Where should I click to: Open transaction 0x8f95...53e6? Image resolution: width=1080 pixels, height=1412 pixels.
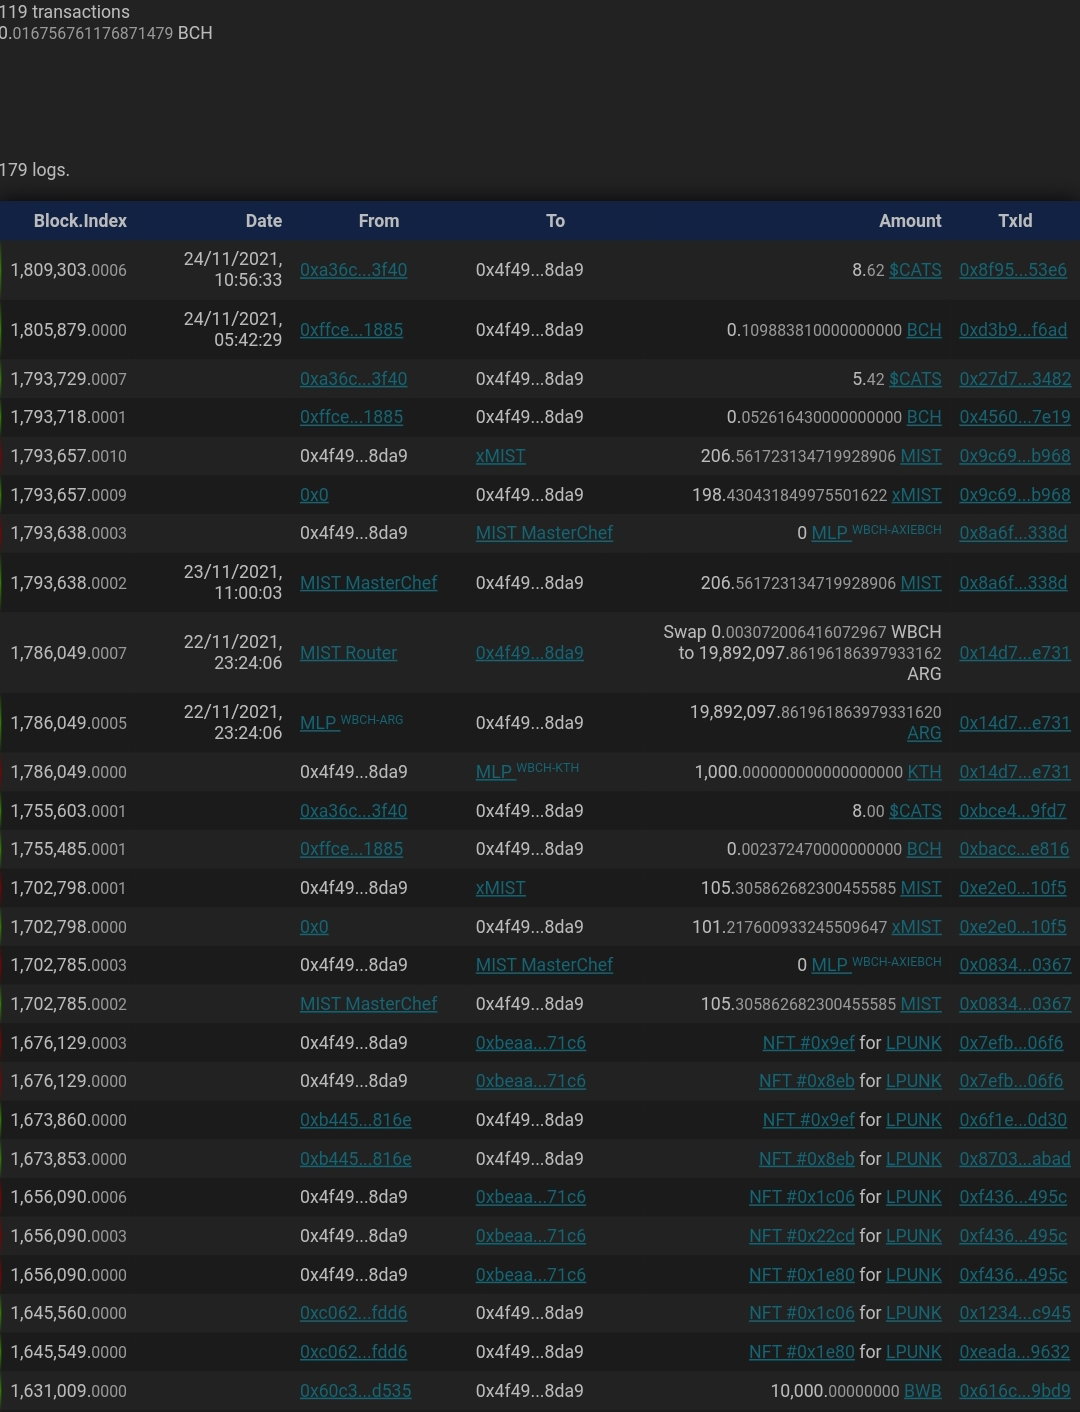[1013, 270]
